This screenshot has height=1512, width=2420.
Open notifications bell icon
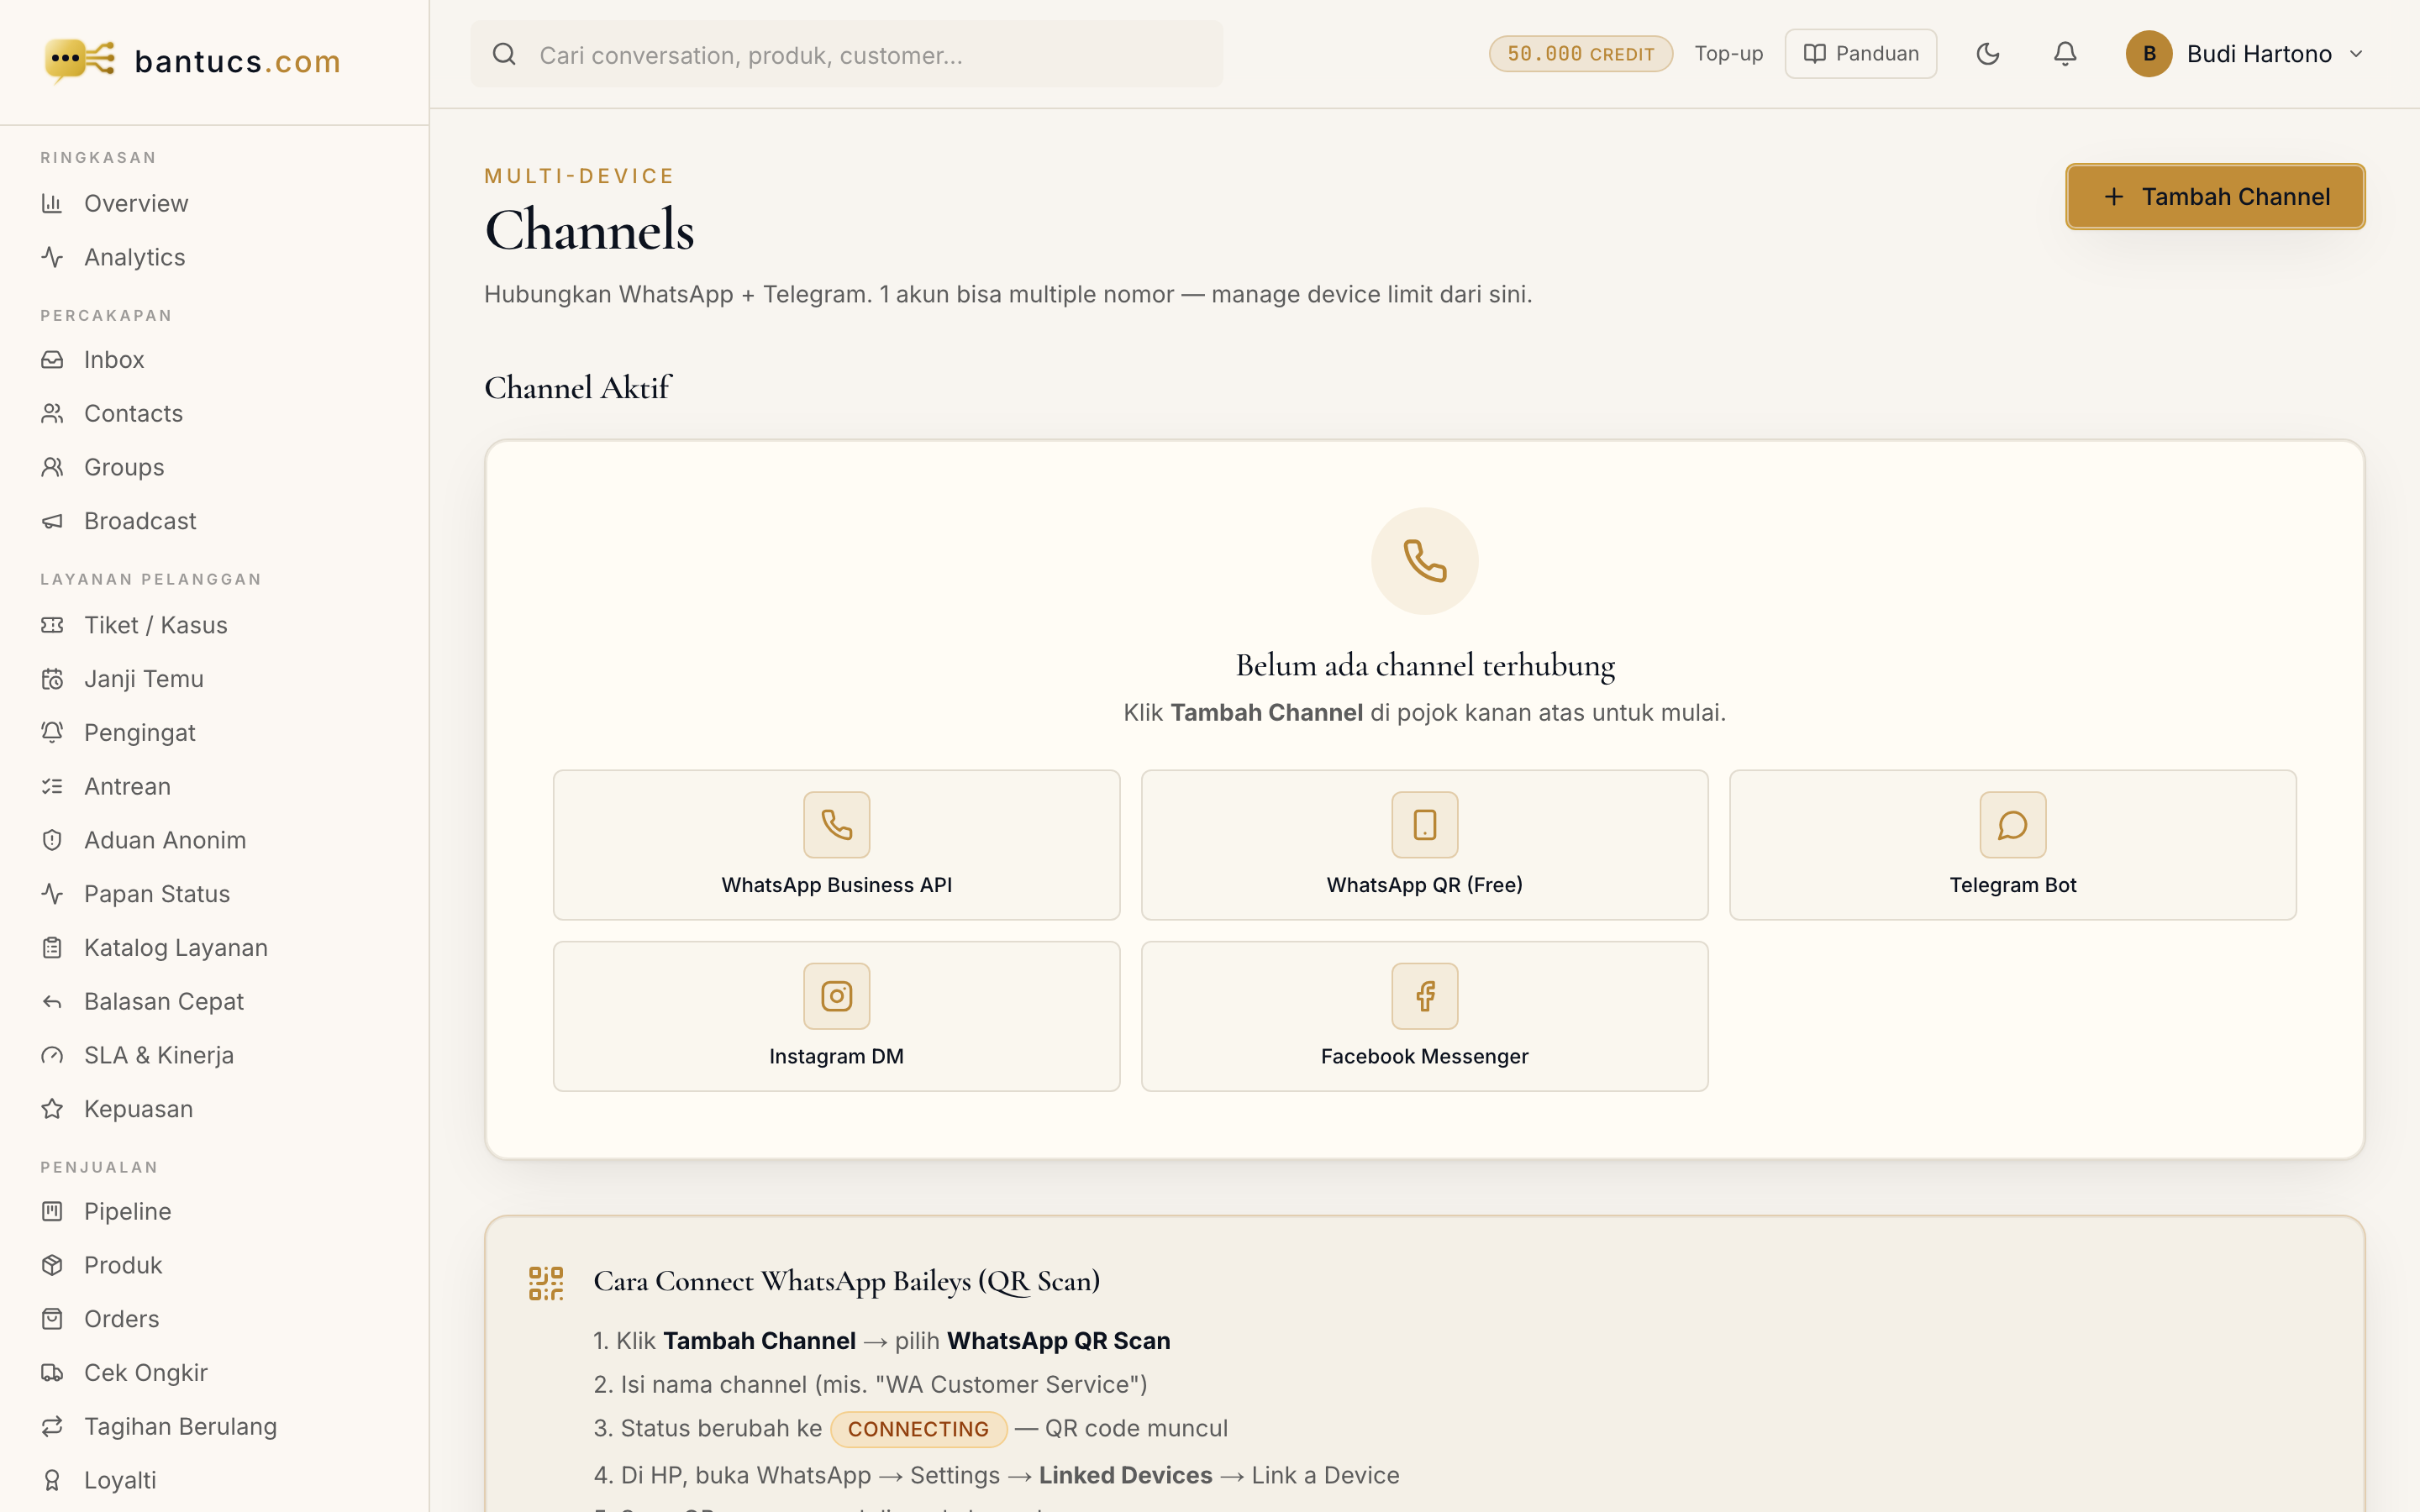[x=2065, y=54]
